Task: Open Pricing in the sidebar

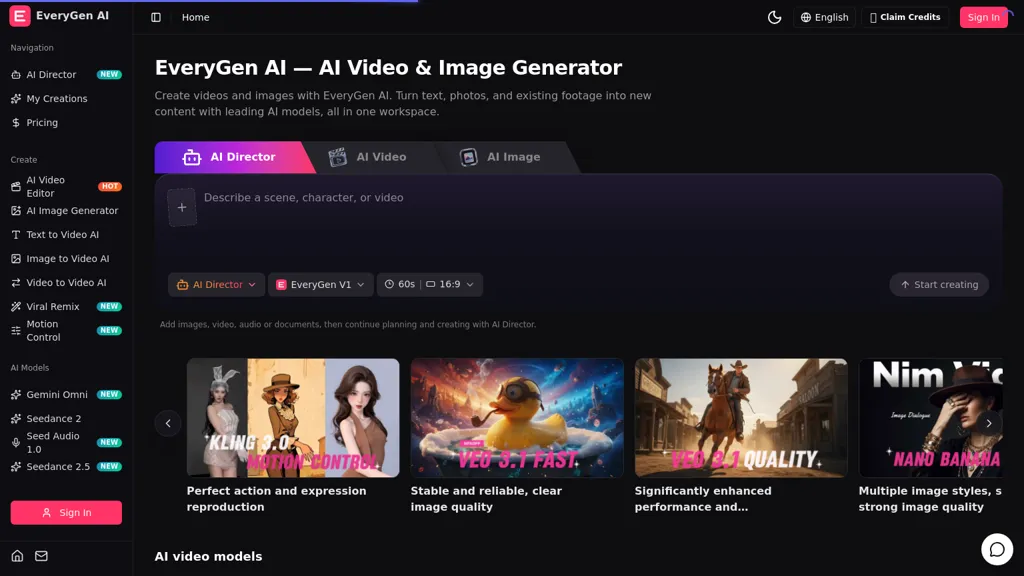Action: (66, 123)
